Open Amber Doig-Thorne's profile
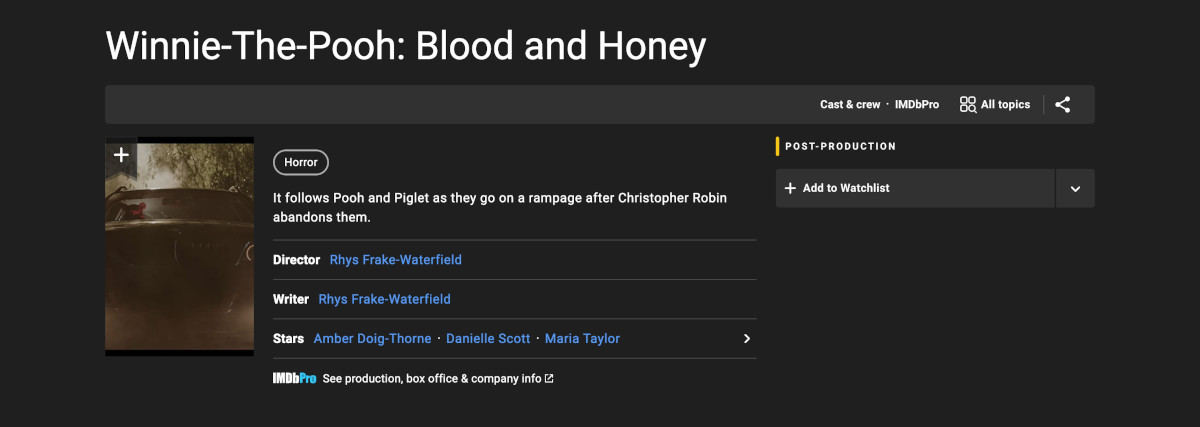1200x427 pixels. coord(373,339)
